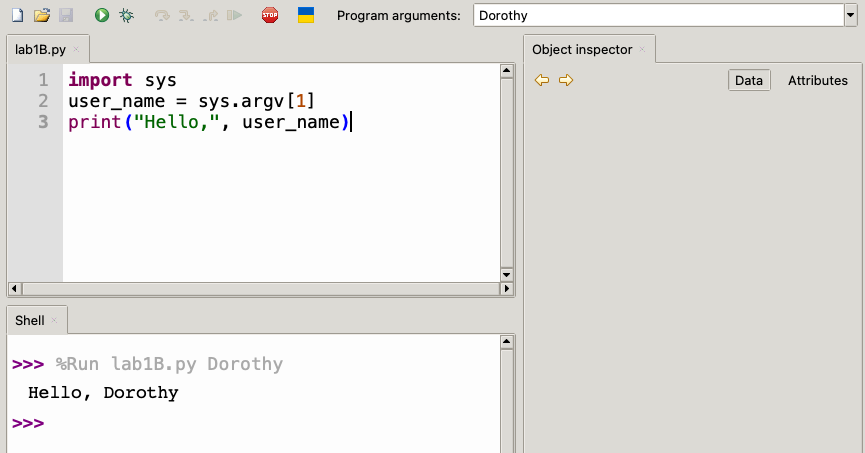Expand the Program arguments dropdown arrow
Viewport: 865px width, 453px height.
[x=850, y=15]
